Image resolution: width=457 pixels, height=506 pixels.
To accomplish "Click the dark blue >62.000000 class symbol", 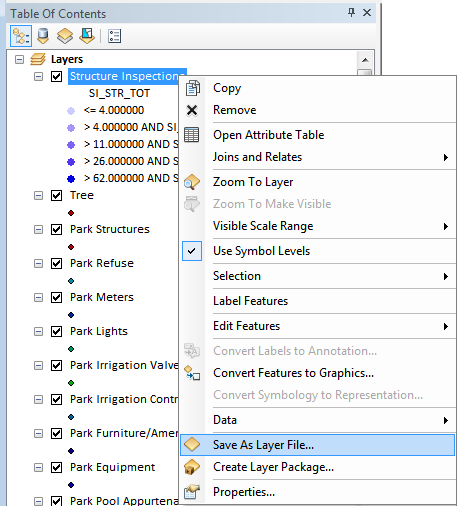I will click(x=71, y=179).
